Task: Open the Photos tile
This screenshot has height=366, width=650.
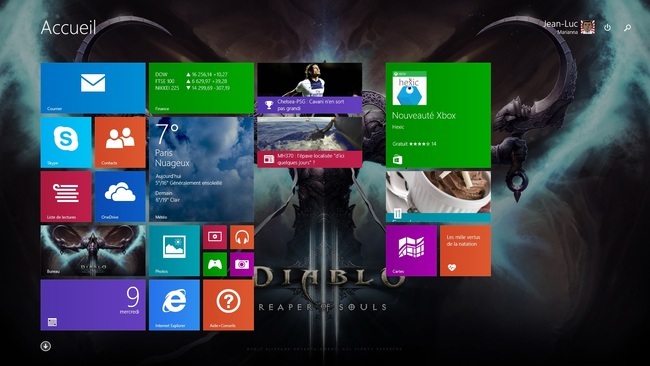Action: (x=174, y=250)
